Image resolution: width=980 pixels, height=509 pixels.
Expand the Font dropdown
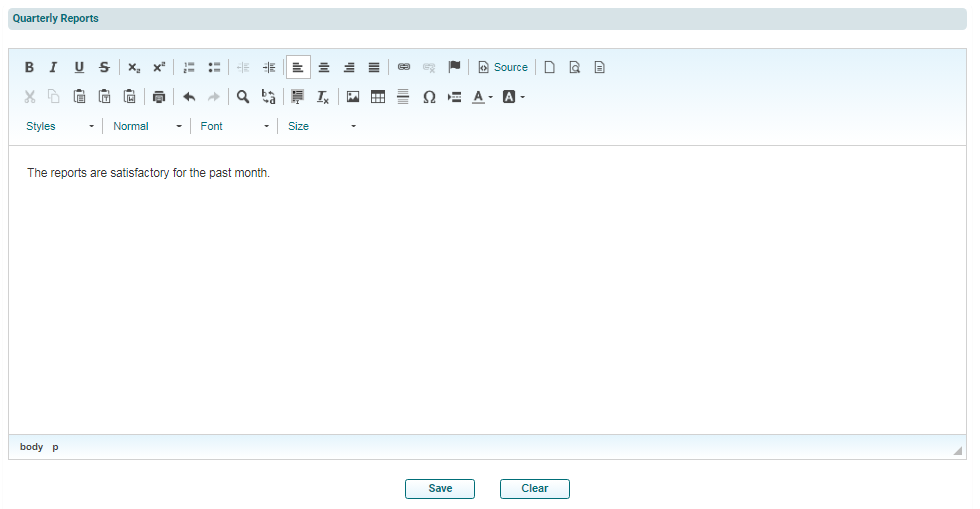(x=235, y=126)
